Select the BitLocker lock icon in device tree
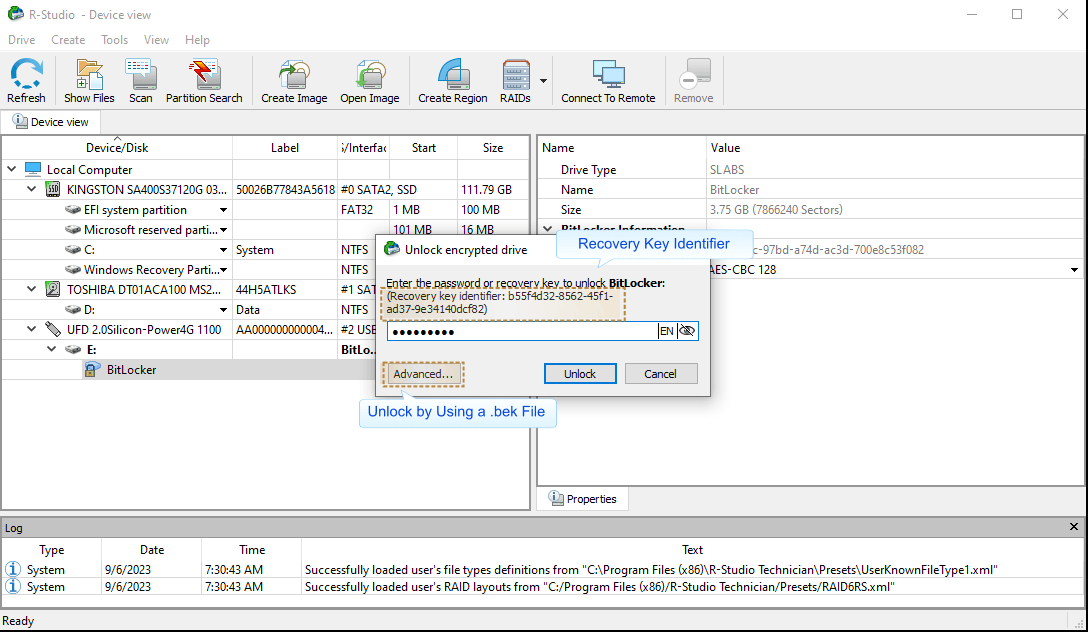 pos(91,370)
